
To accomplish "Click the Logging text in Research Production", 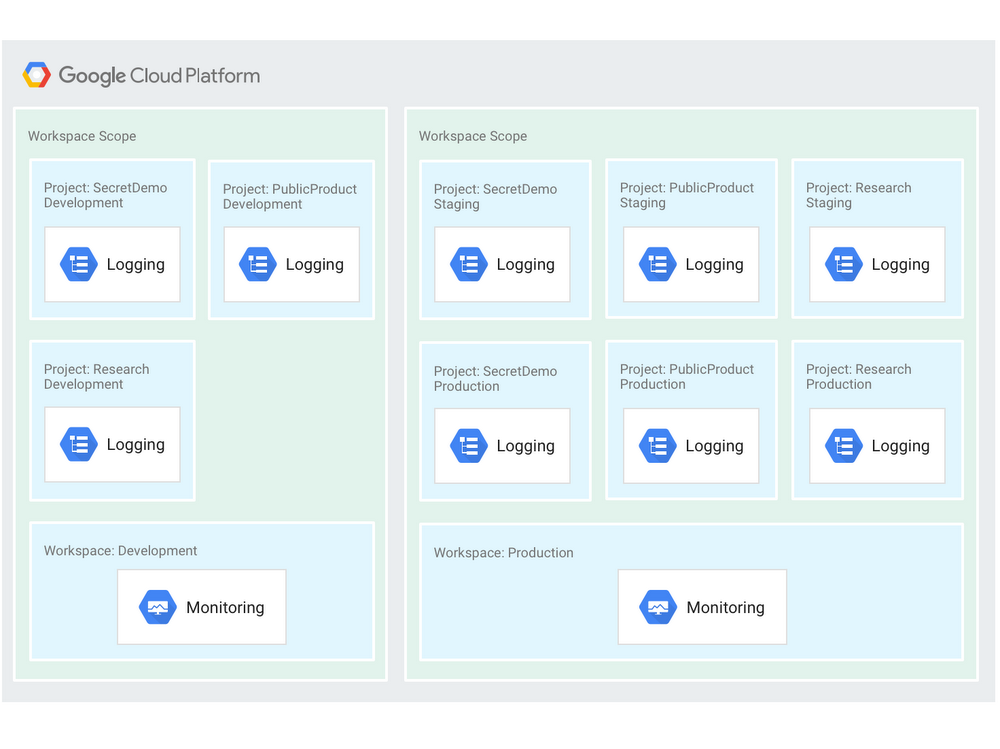I will click(901, 446).
